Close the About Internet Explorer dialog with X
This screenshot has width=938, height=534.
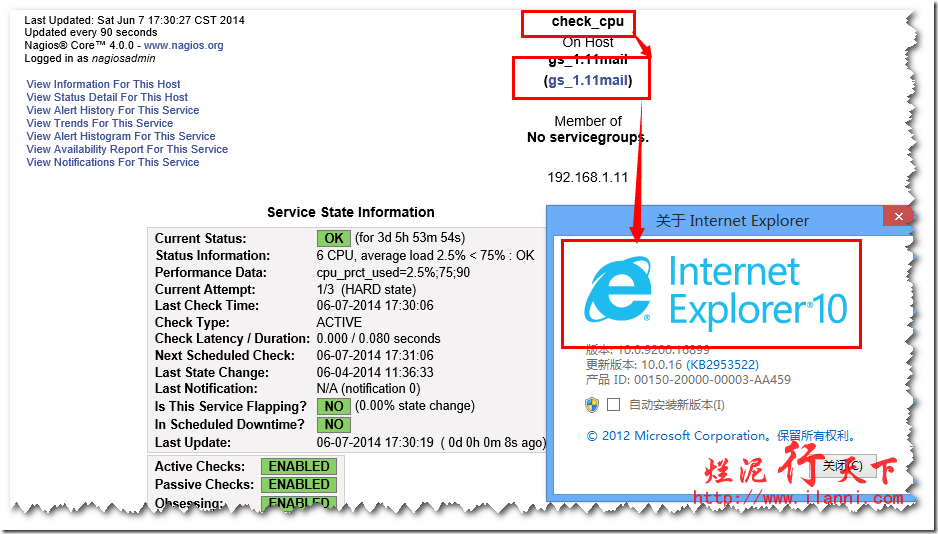point(898,217)
